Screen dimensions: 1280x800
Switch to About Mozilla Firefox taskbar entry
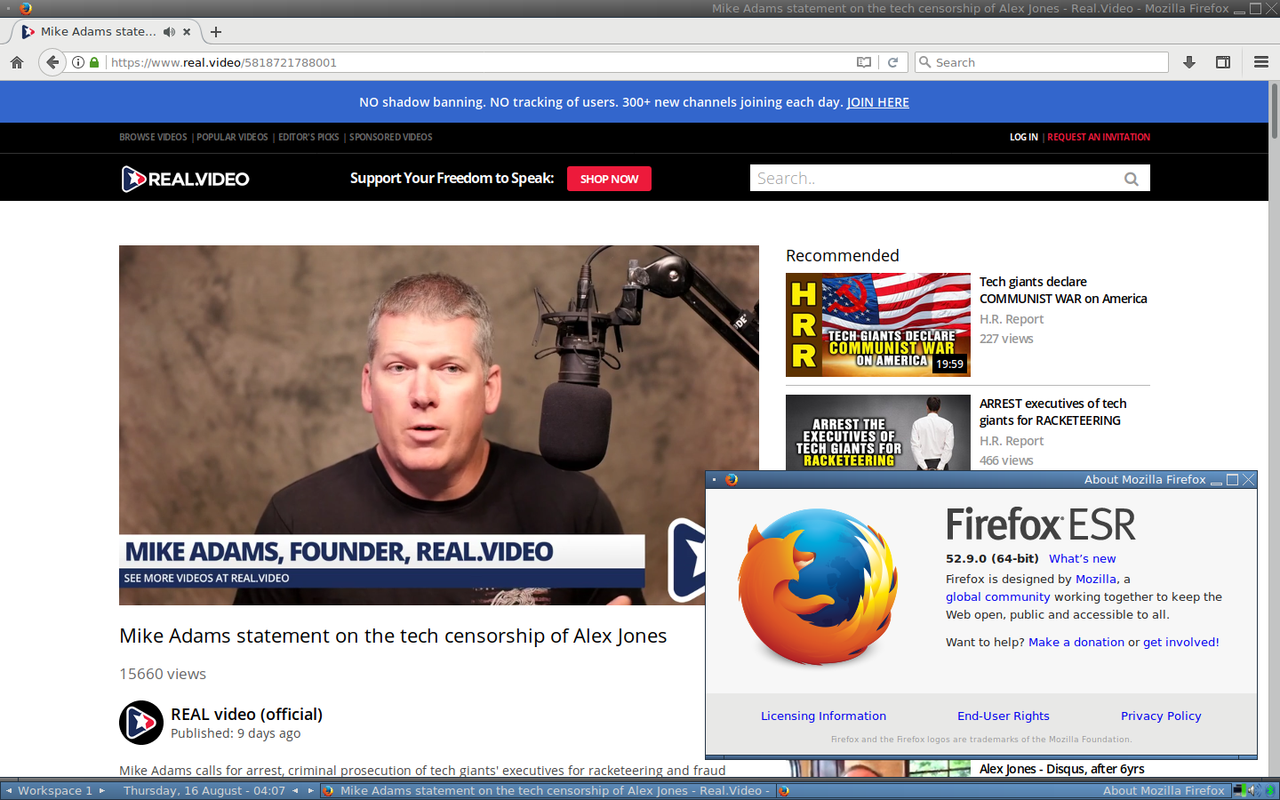[x=1002, y=791]
